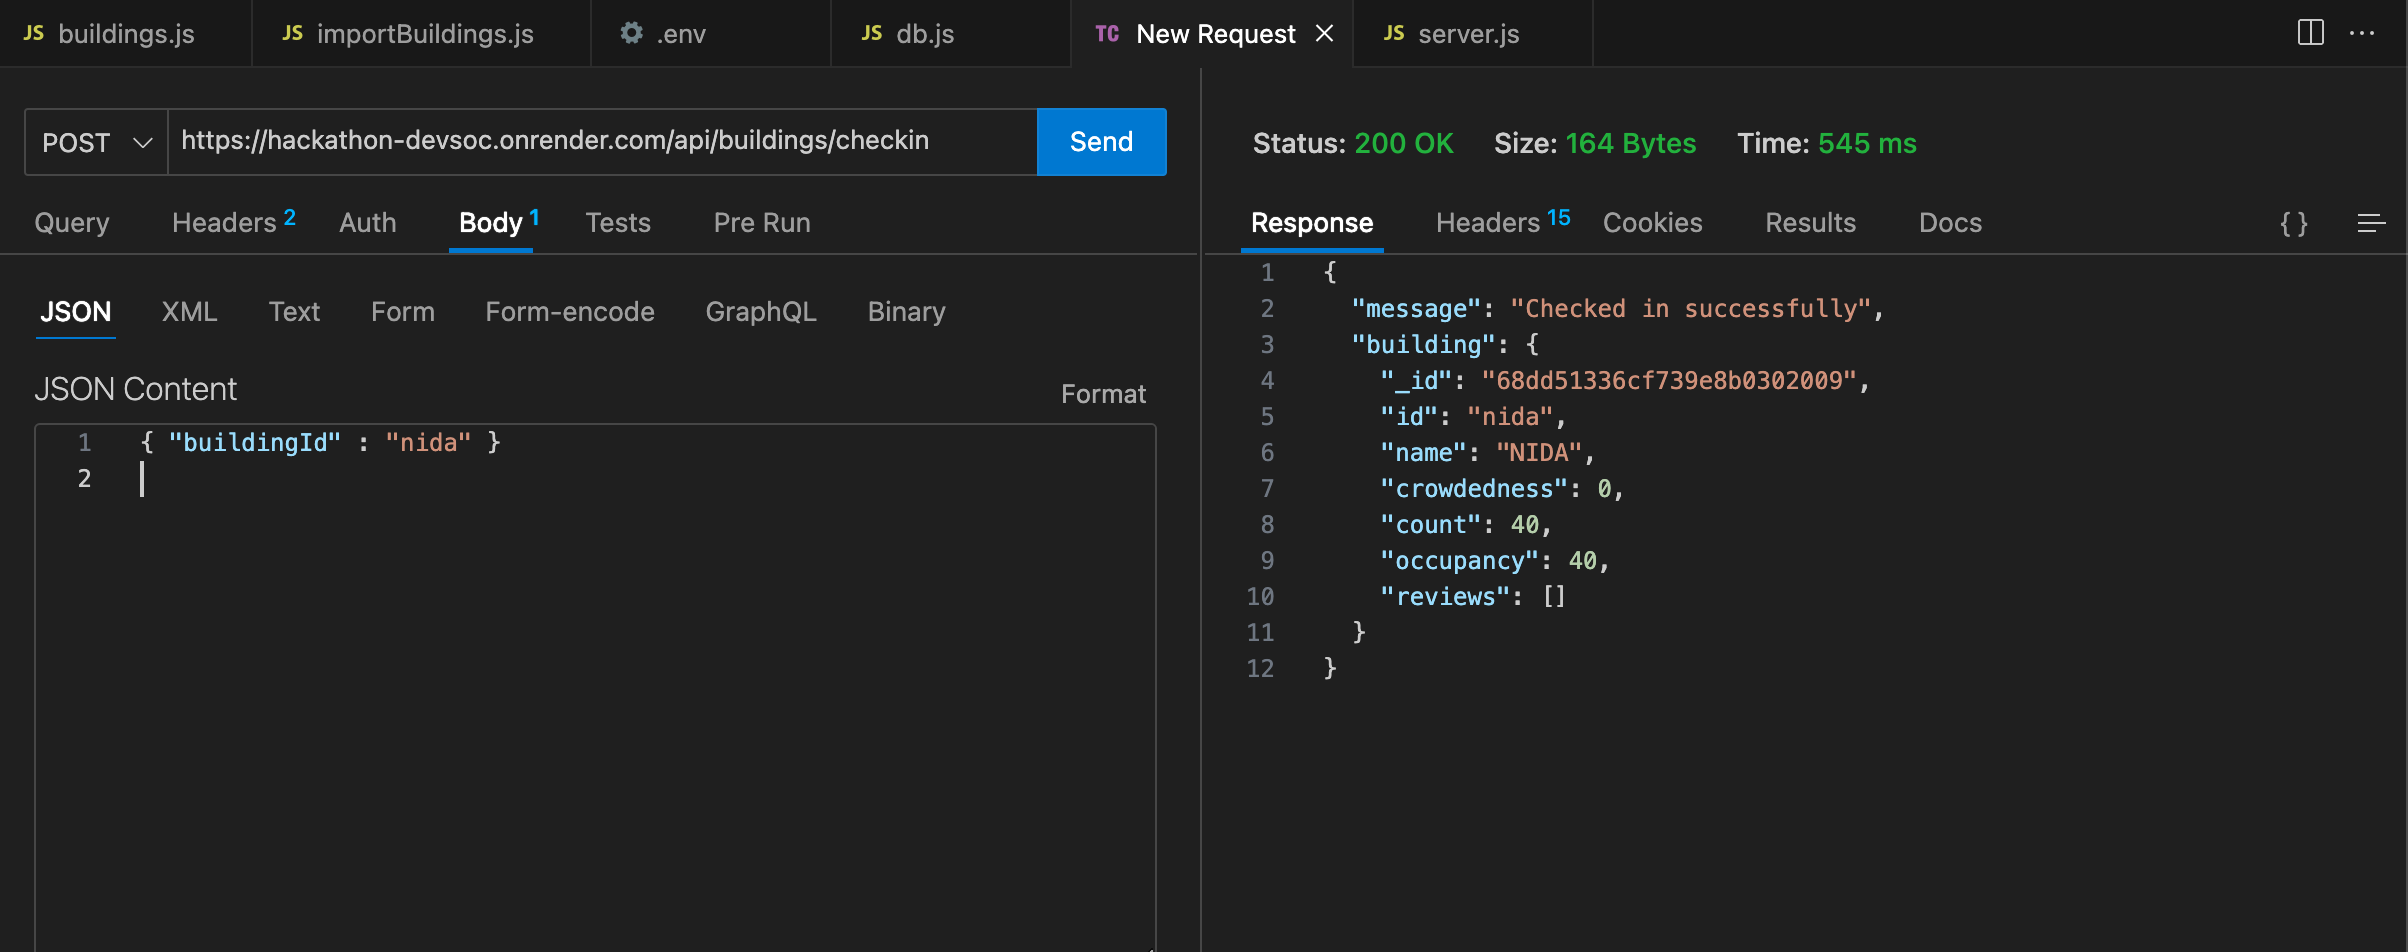Screen dimensions: 2408x952
Task: Click the Format link for JSON content
Action: 1103,394
